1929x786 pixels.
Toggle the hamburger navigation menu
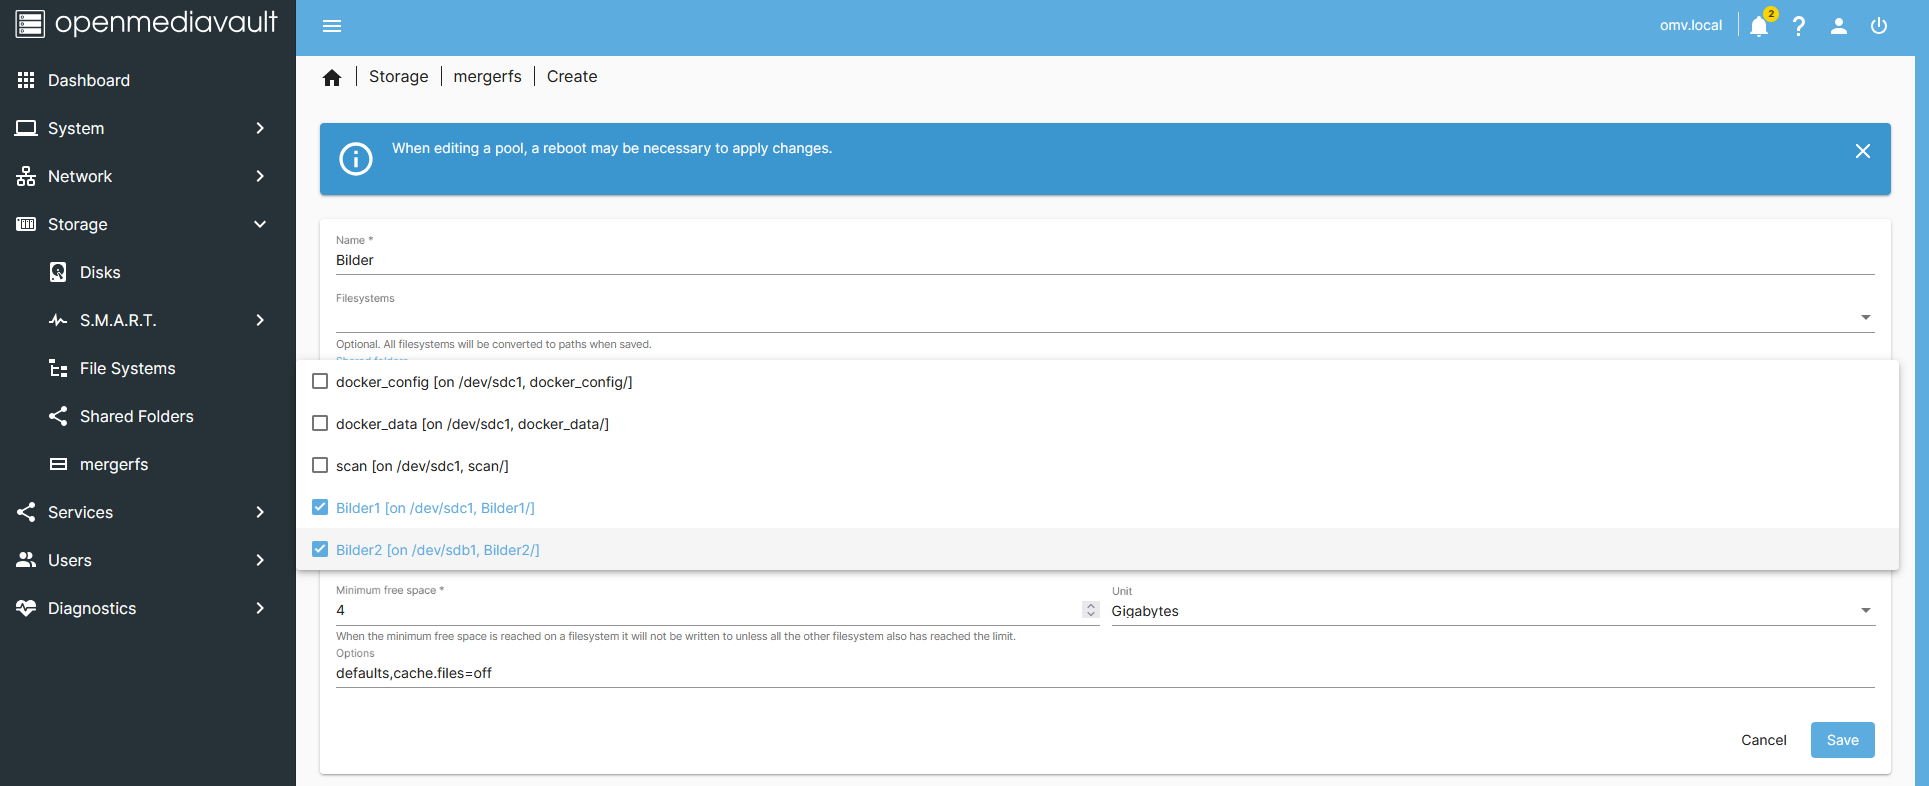tap(332, 26)
